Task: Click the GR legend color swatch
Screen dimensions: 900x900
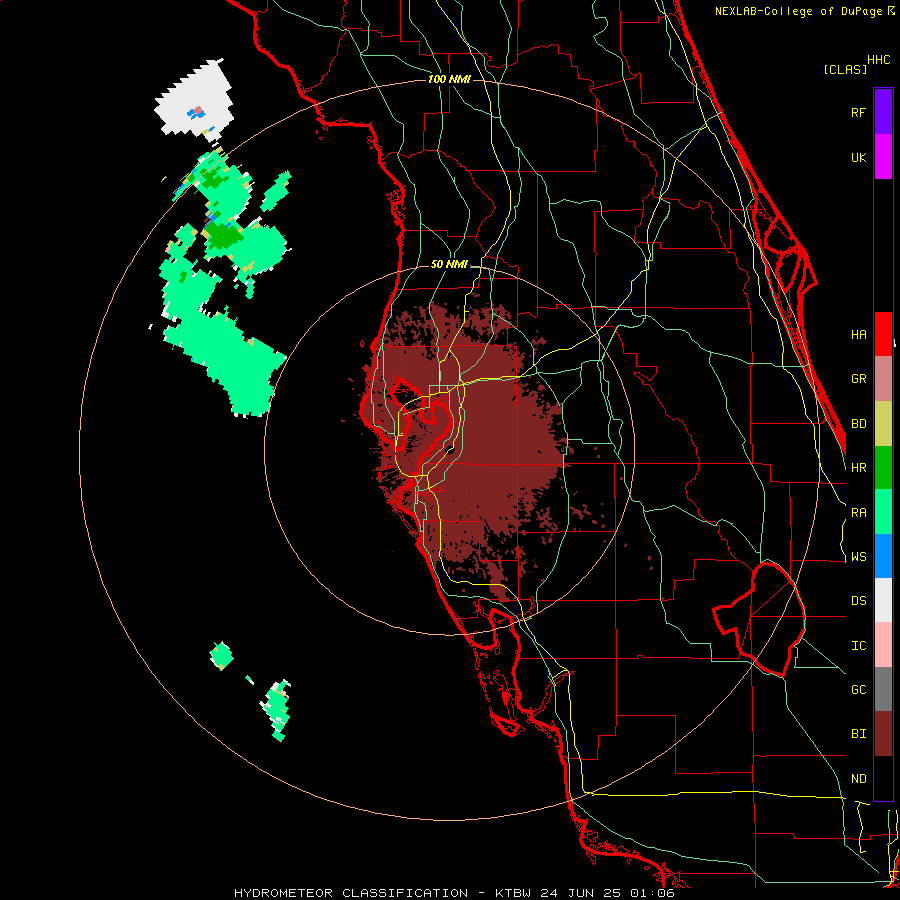Action: [883, 379]
